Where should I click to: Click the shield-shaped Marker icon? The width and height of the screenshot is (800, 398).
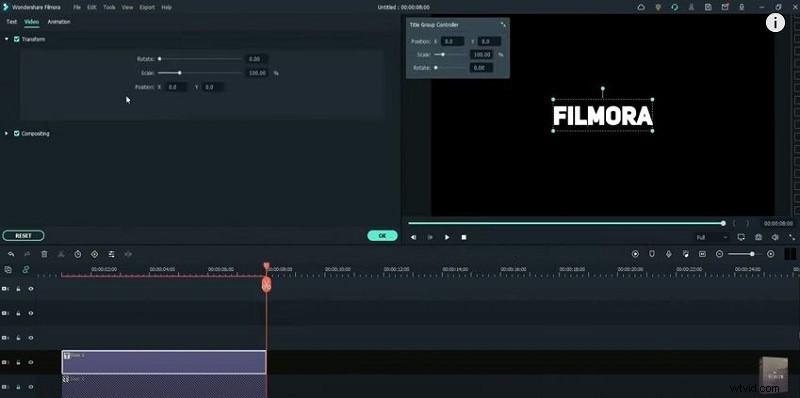tap(652, 254)
